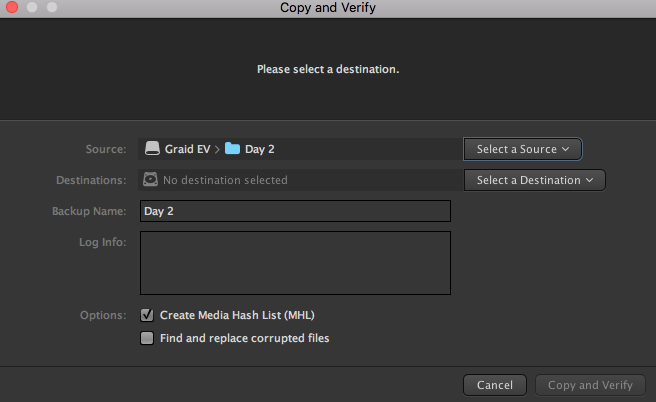Click the Copy and Verify title bar text
Image resolution: width=656 pixels, height=402 pixels.
(x=330, y=8)
